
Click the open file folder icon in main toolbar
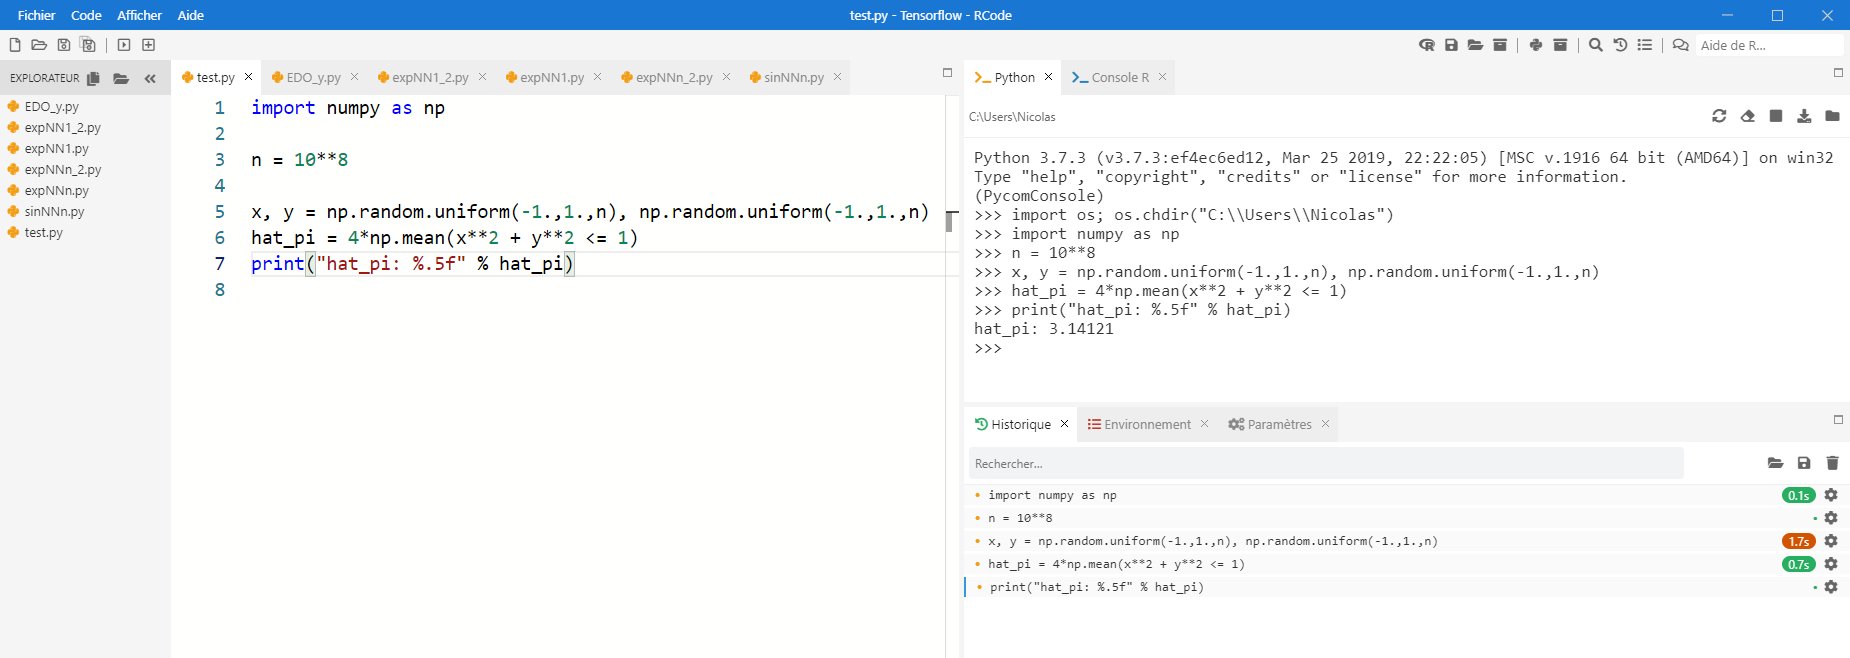pyautogui.click(x=39, y=45)
